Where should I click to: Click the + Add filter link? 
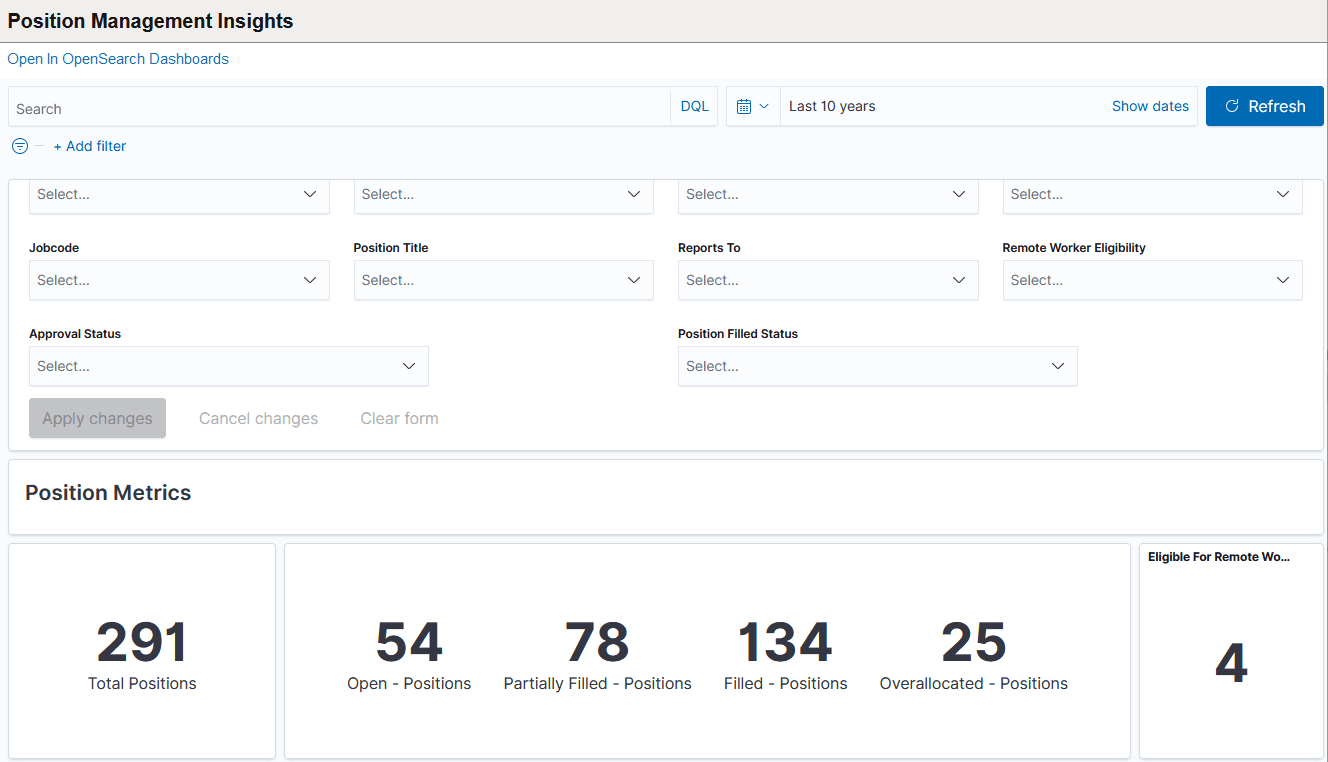(90, 146)
